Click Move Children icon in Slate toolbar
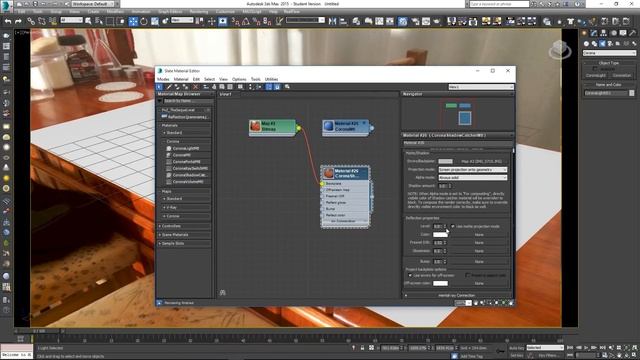This screenshot has height=360, width=640. 206,87
